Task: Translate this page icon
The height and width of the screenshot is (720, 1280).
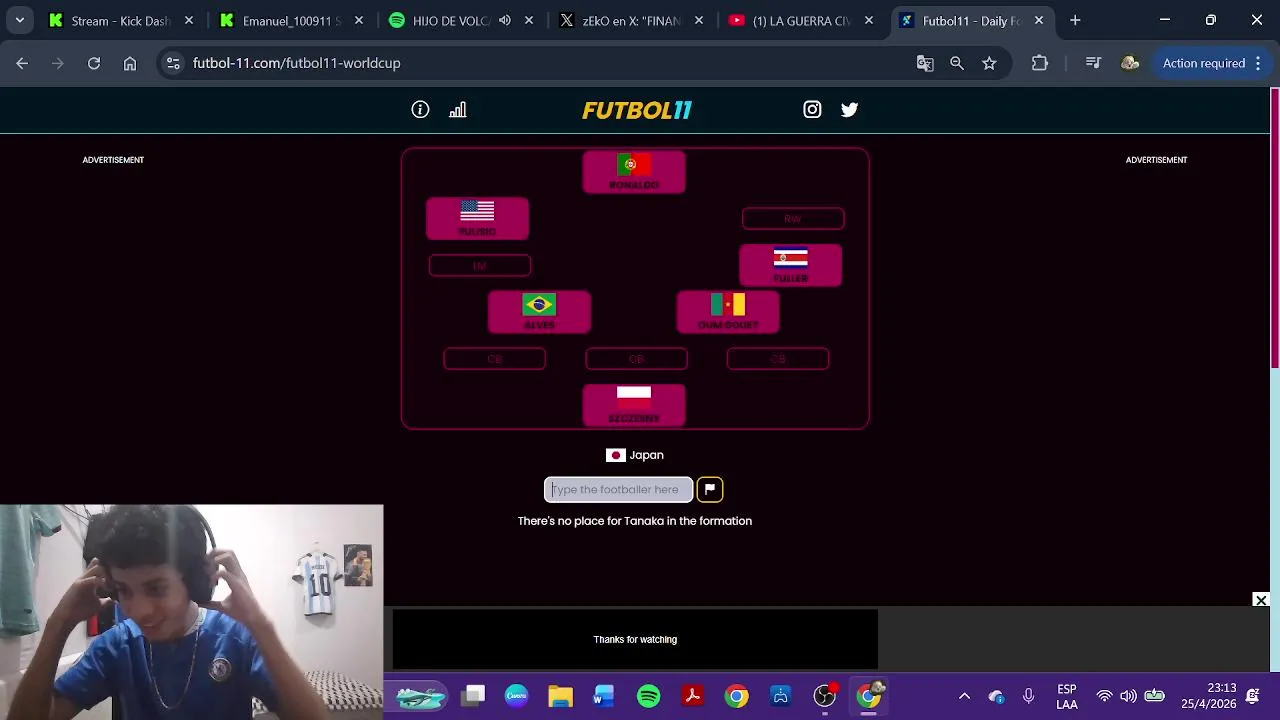Action: pyautogui.click(x=925, y=63)
